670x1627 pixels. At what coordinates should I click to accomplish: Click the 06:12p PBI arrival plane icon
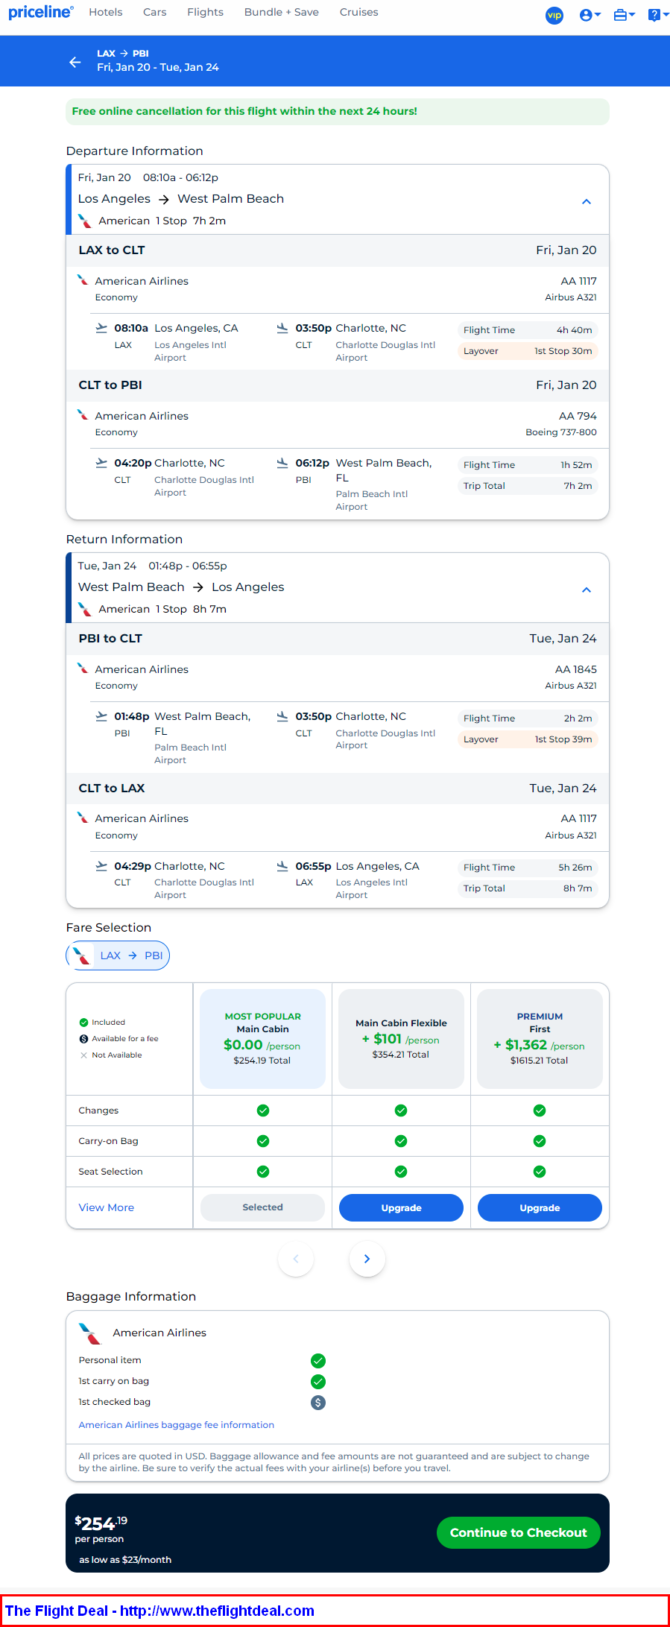point(282,463)
